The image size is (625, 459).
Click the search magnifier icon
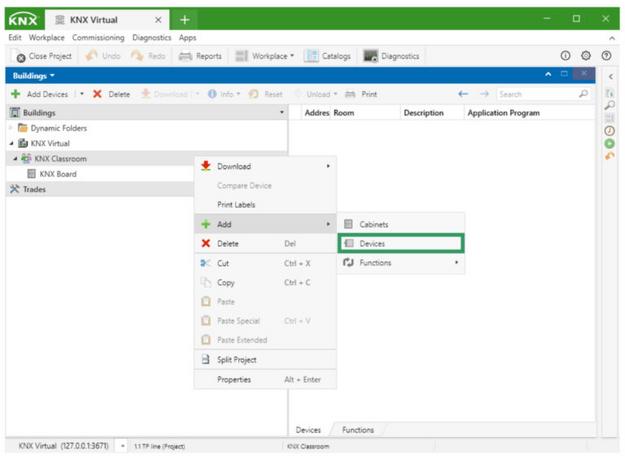[x=584, y=94]
